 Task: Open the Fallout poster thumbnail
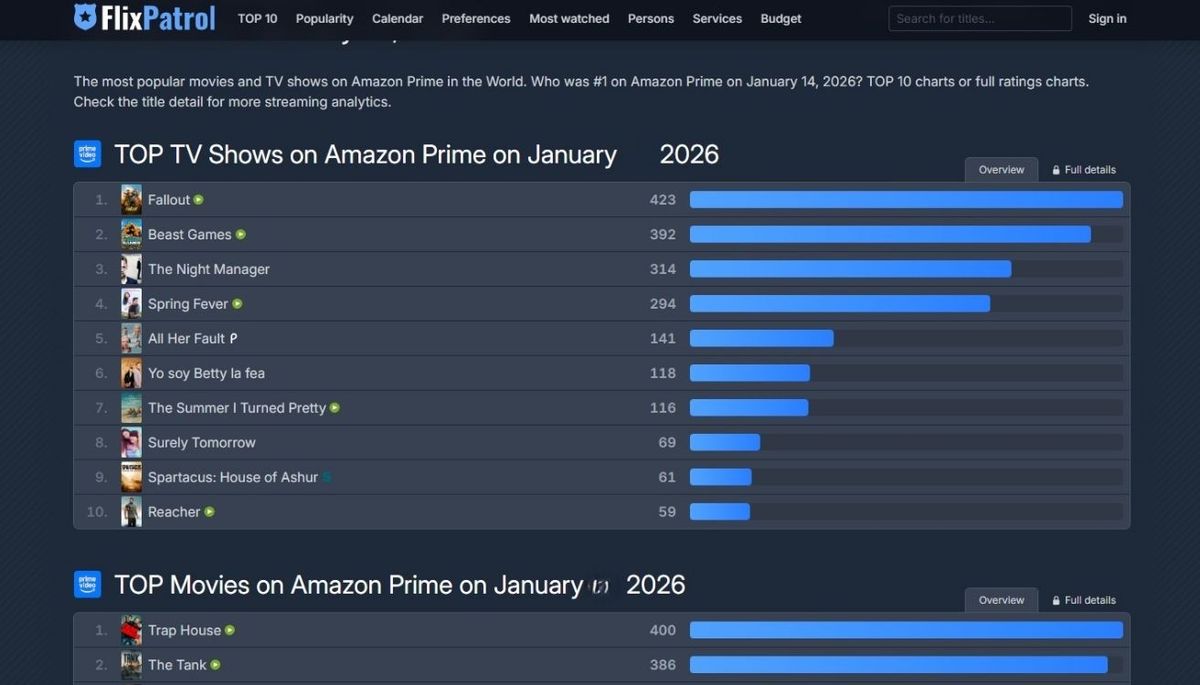[131, 200]
